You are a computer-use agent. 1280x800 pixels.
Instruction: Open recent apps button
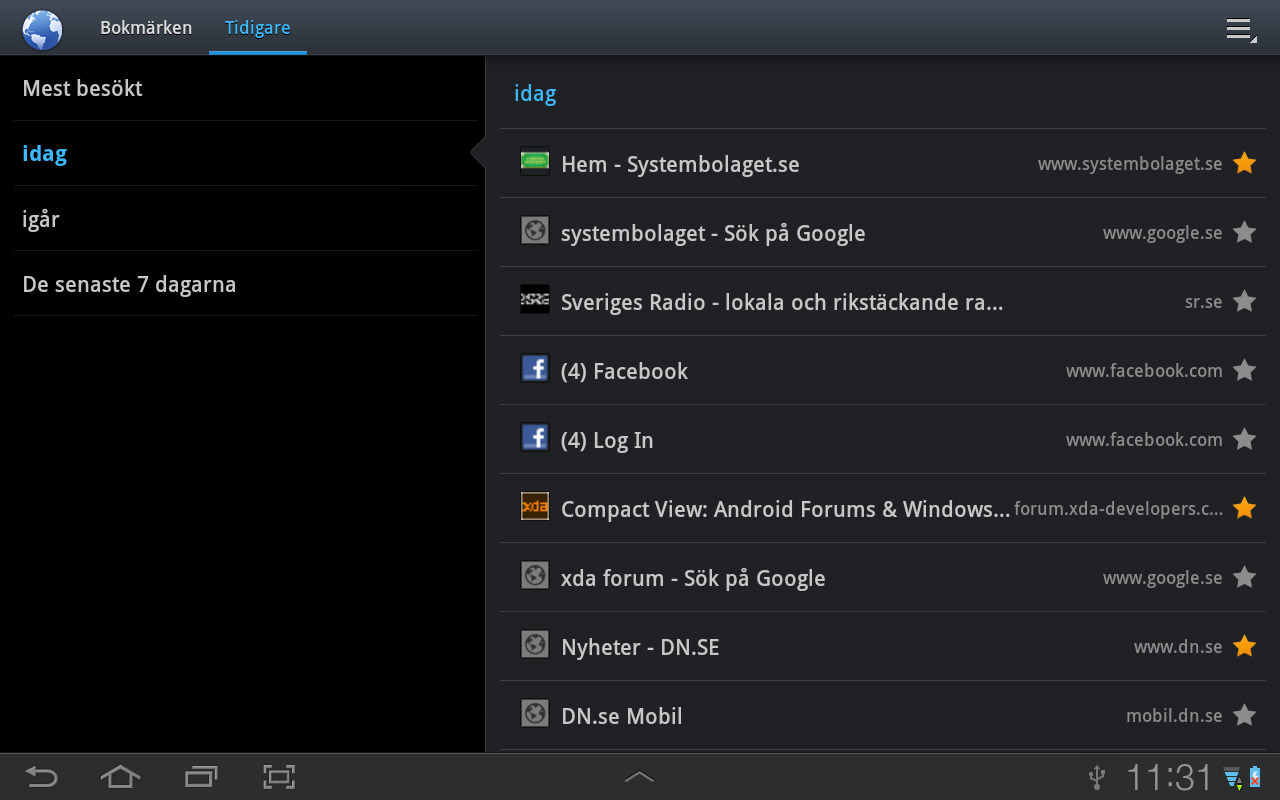201,776
